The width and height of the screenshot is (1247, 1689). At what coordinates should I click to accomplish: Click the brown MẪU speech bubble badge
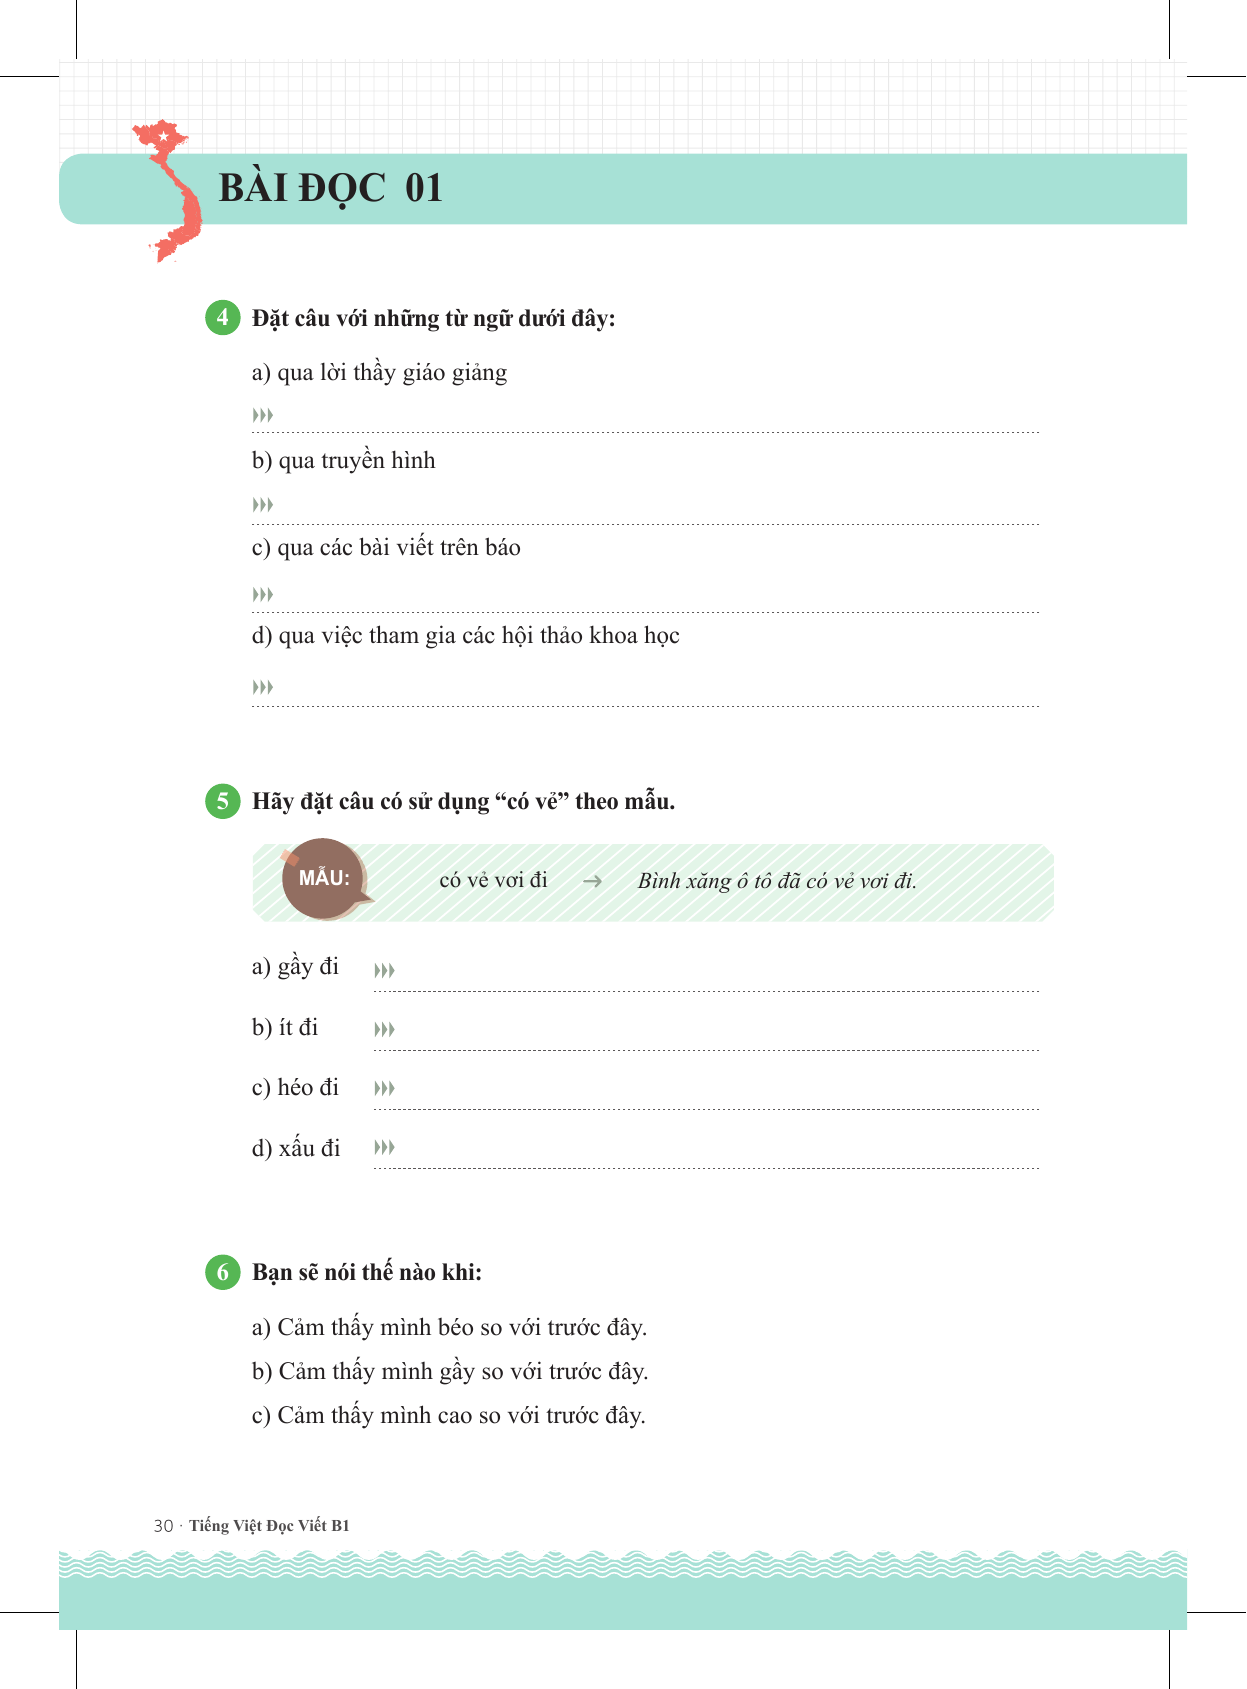[324, 879]
